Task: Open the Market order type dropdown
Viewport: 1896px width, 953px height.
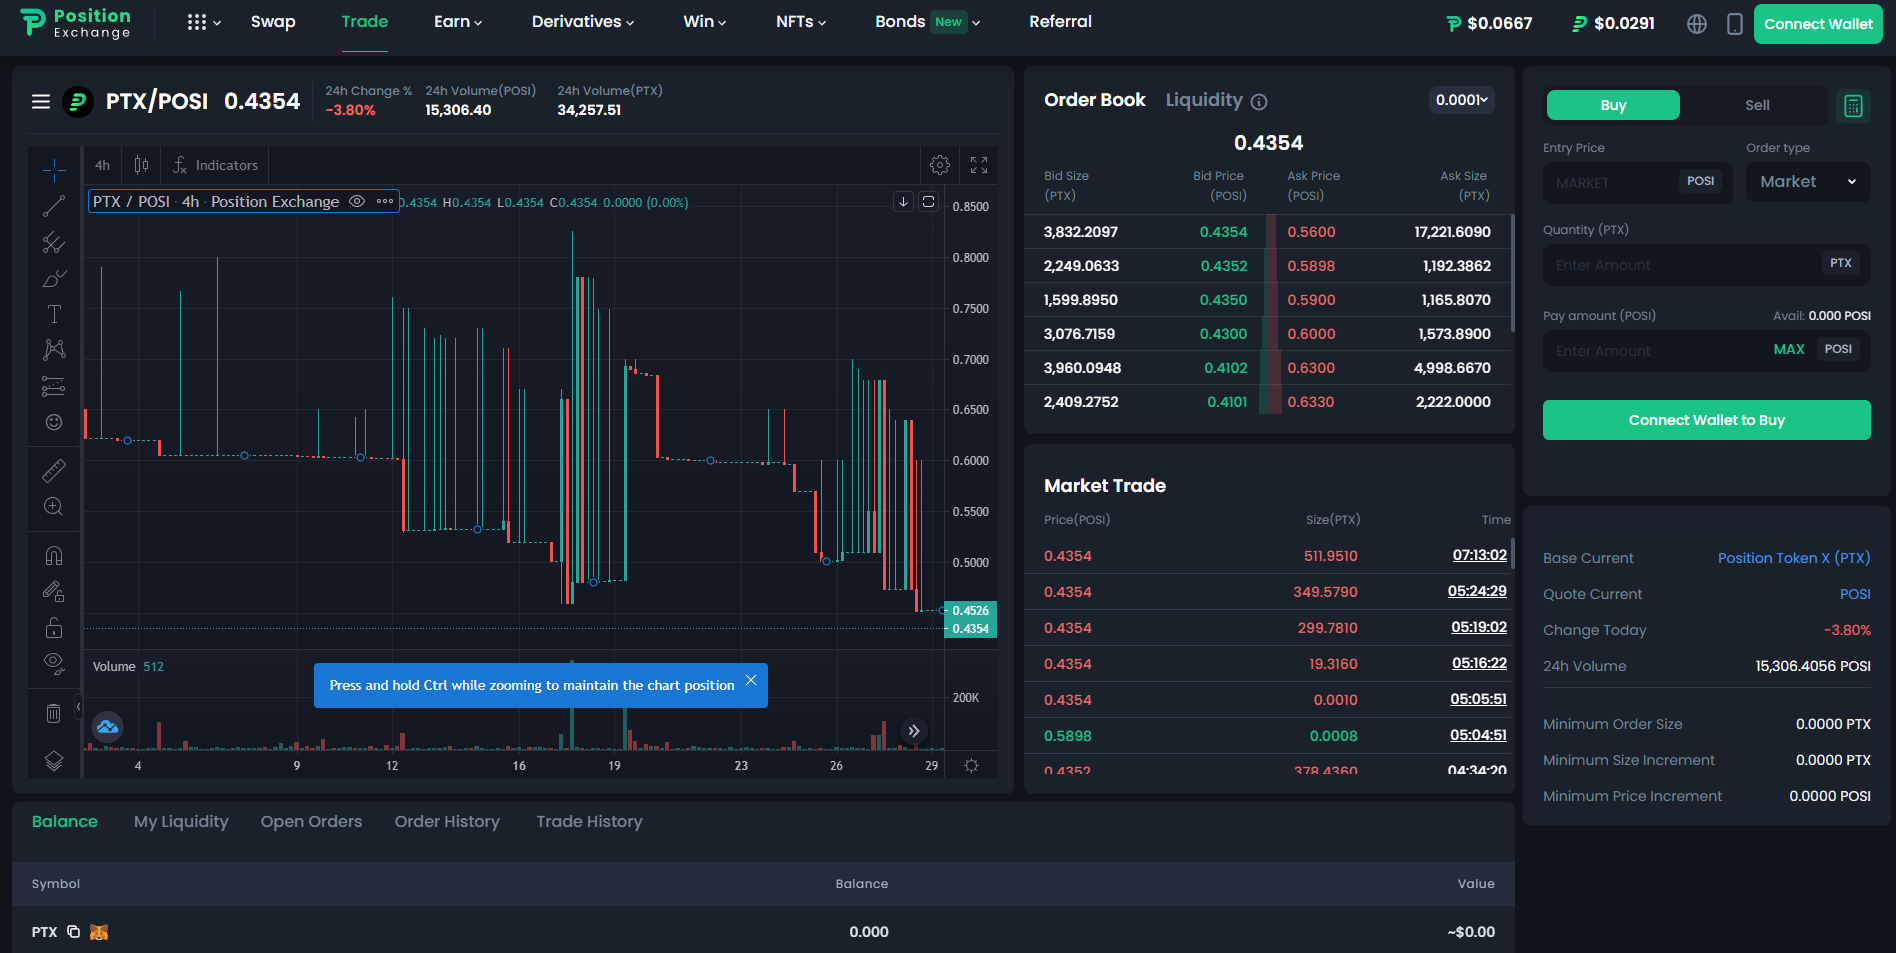Action: (1808, 182)
